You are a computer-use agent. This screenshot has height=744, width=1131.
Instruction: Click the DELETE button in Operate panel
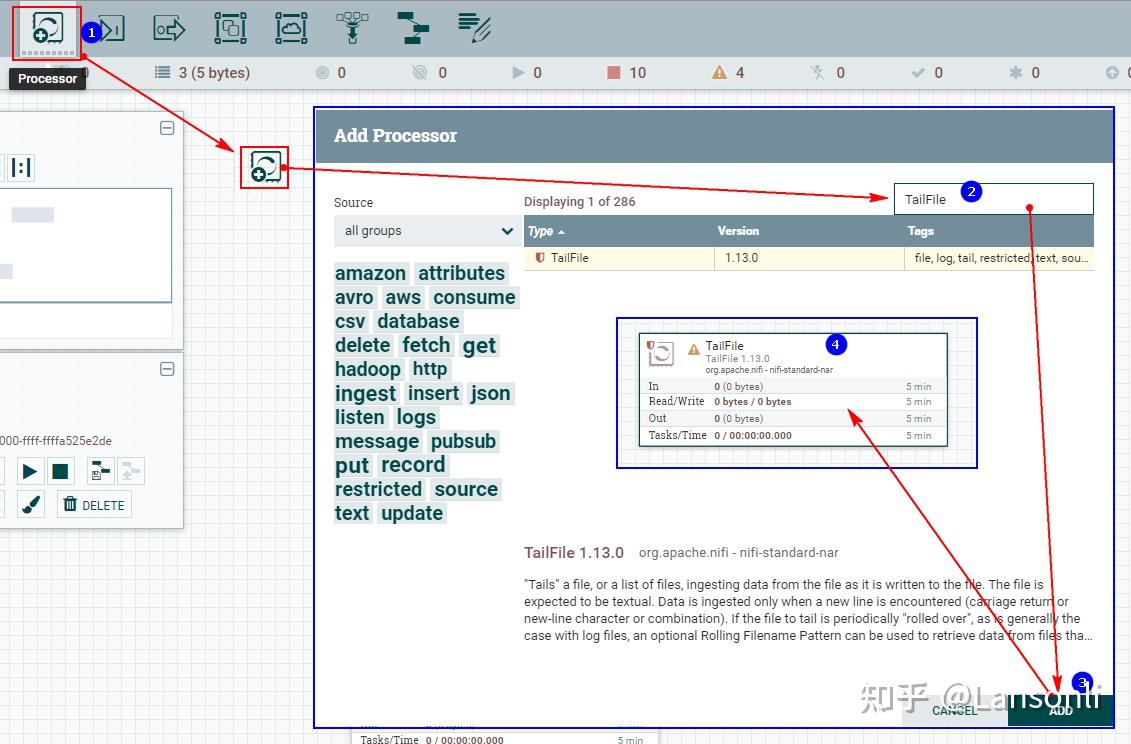point(94,504)
